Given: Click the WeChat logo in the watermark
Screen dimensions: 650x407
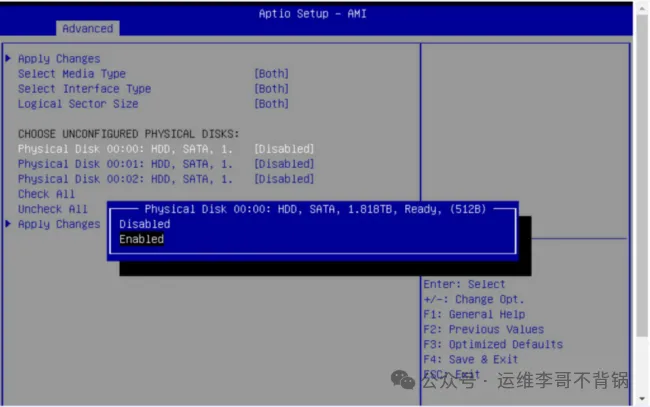Looking at the screenshot, I should click(x=402, y=381).
